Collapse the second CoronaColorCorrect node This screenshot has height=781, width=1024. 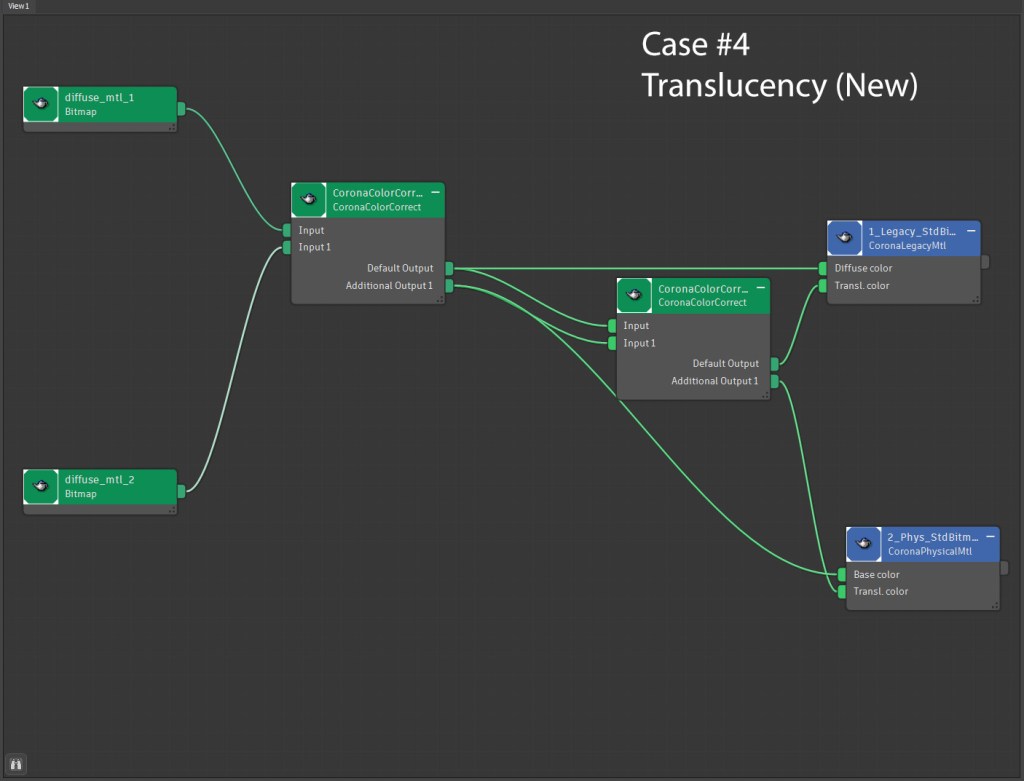tap(761, 287)
